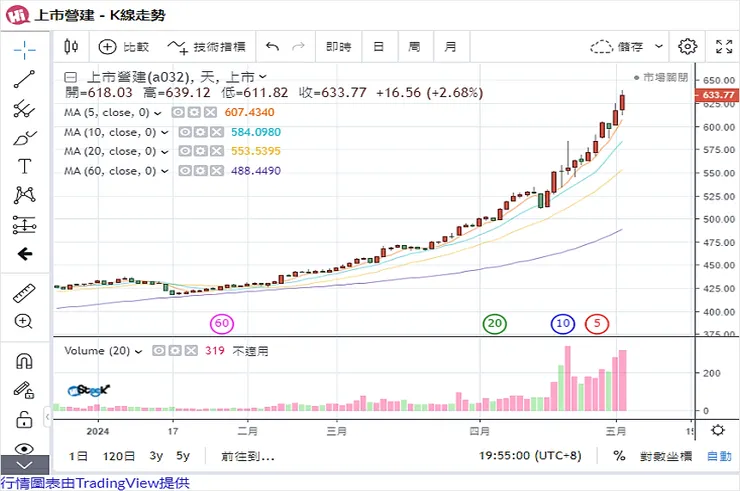Set range to 3y

[156, 456]
